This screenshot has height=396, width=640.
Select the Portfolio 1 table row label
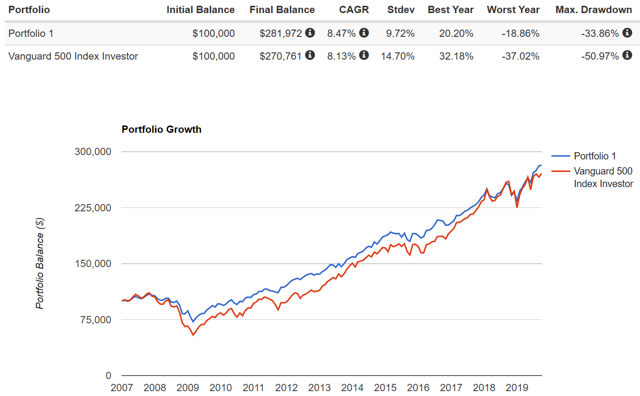(x=31, y=33)
